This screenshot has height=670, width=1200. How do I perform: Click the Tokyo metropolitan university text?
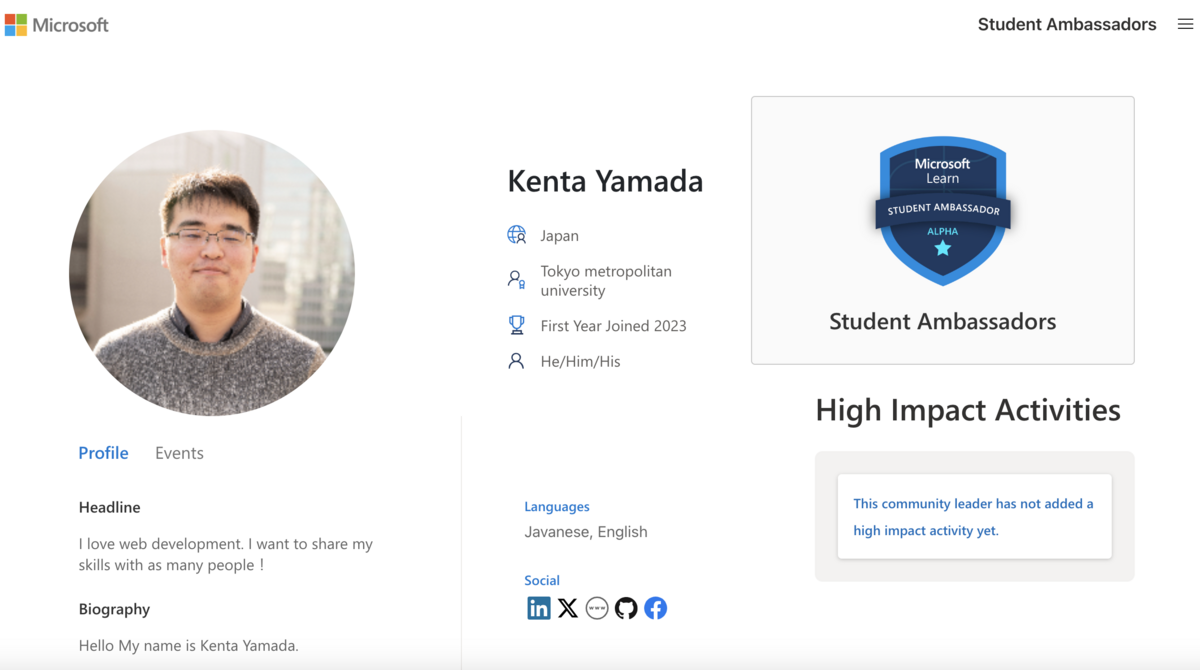pyautogui.click(x=606, y=281)
